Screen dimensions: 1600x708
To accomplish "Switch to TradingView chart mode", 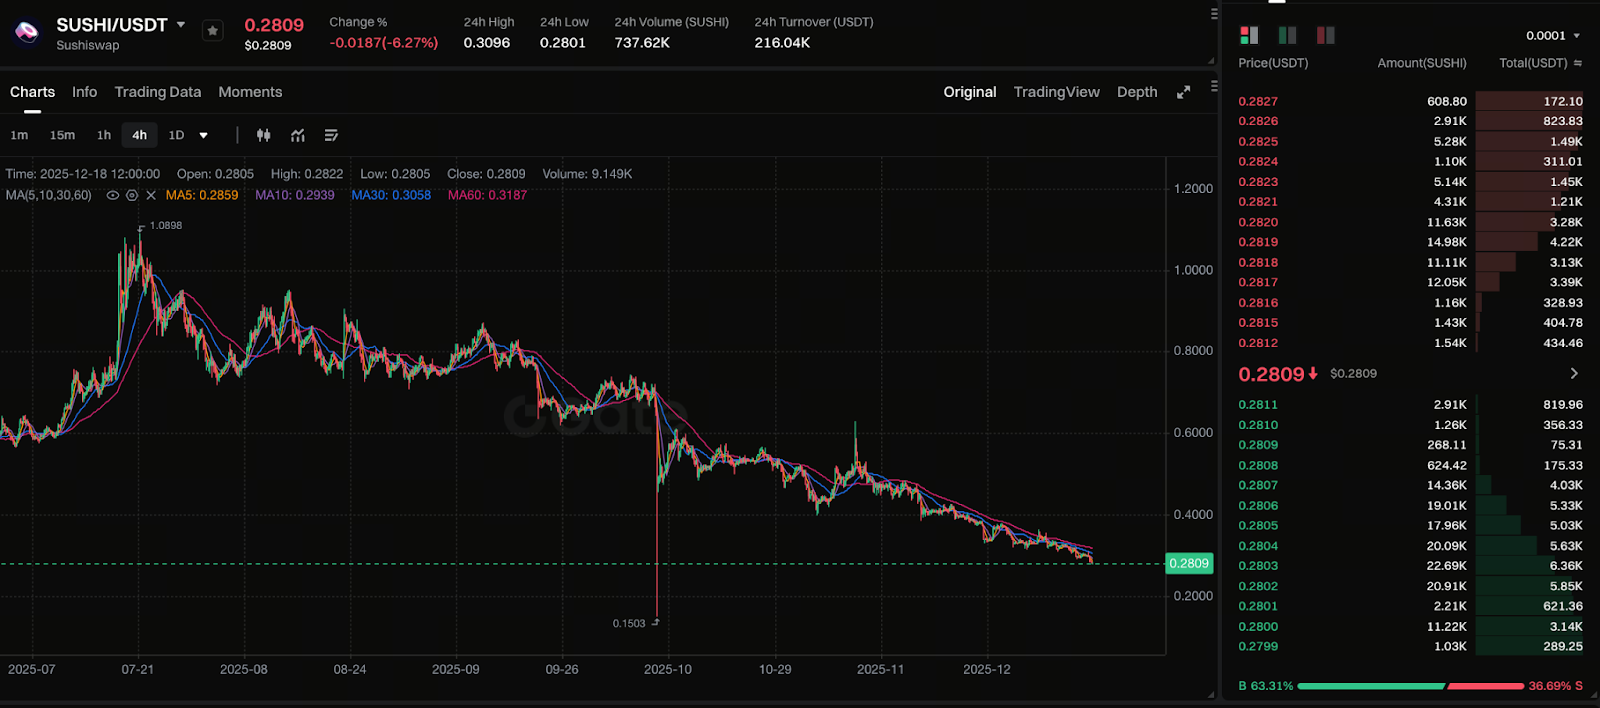I will 1056,92.
